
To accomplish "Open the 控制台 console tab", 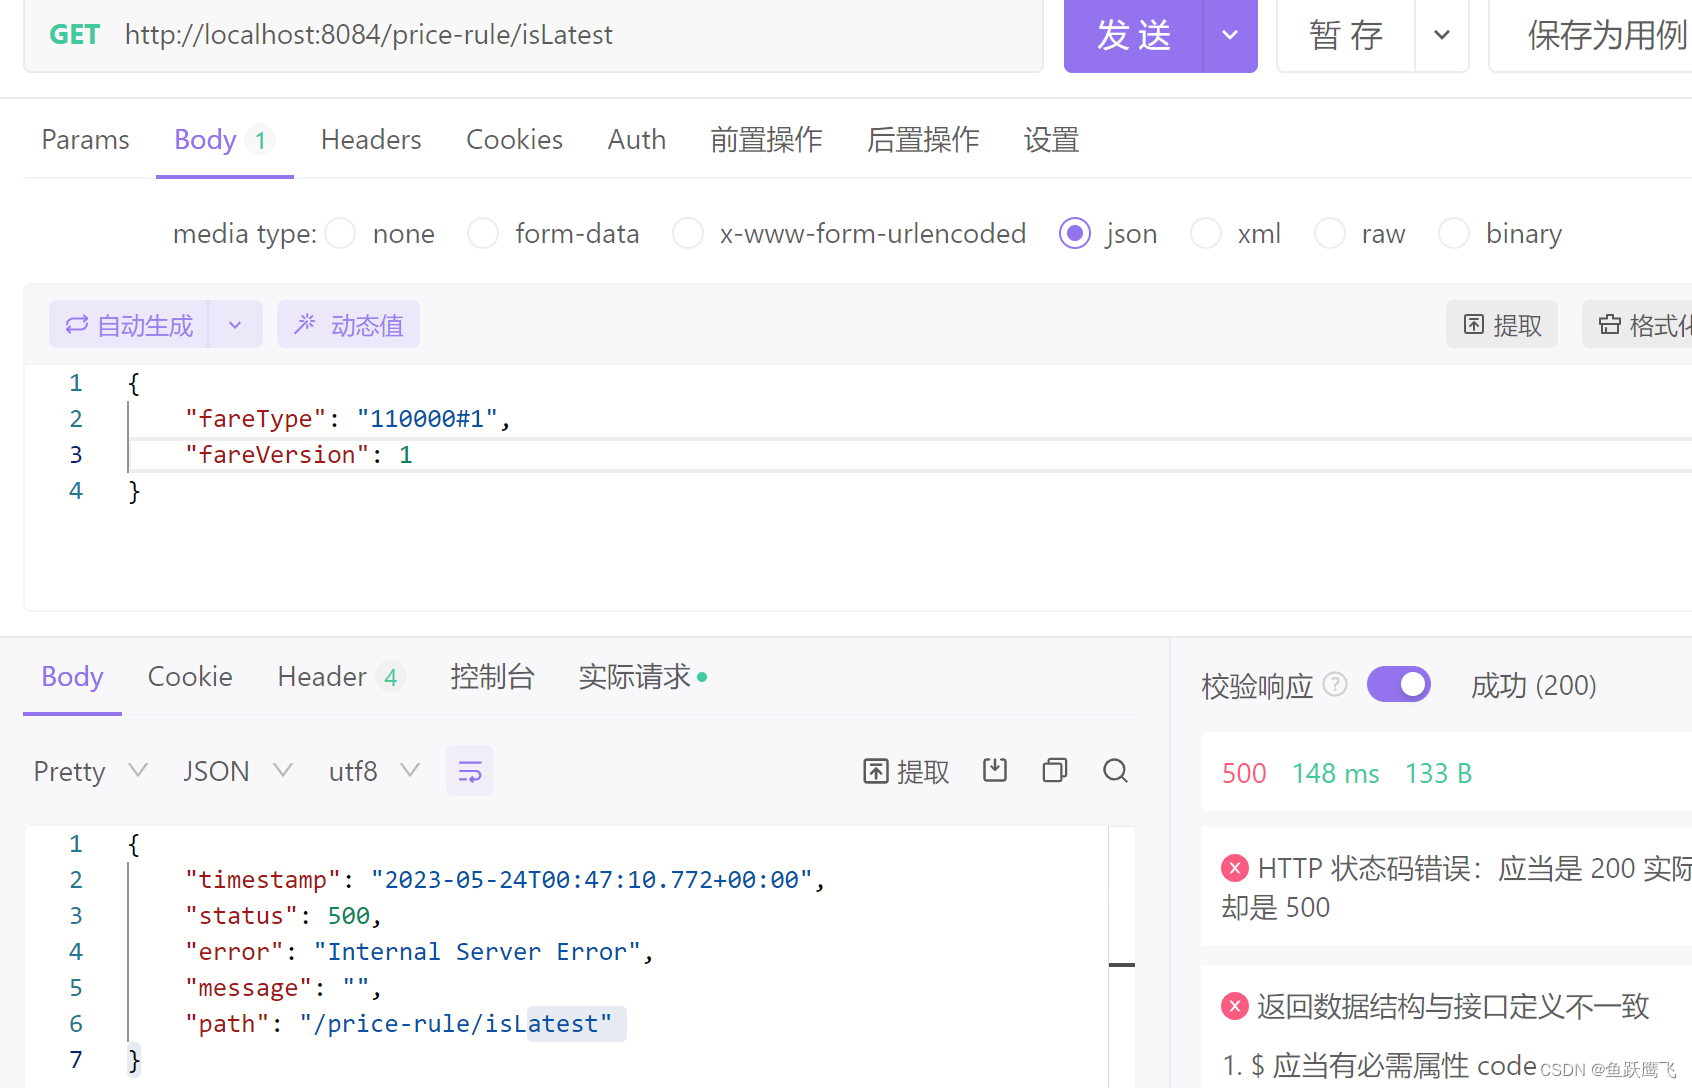I will coord(492,676).
